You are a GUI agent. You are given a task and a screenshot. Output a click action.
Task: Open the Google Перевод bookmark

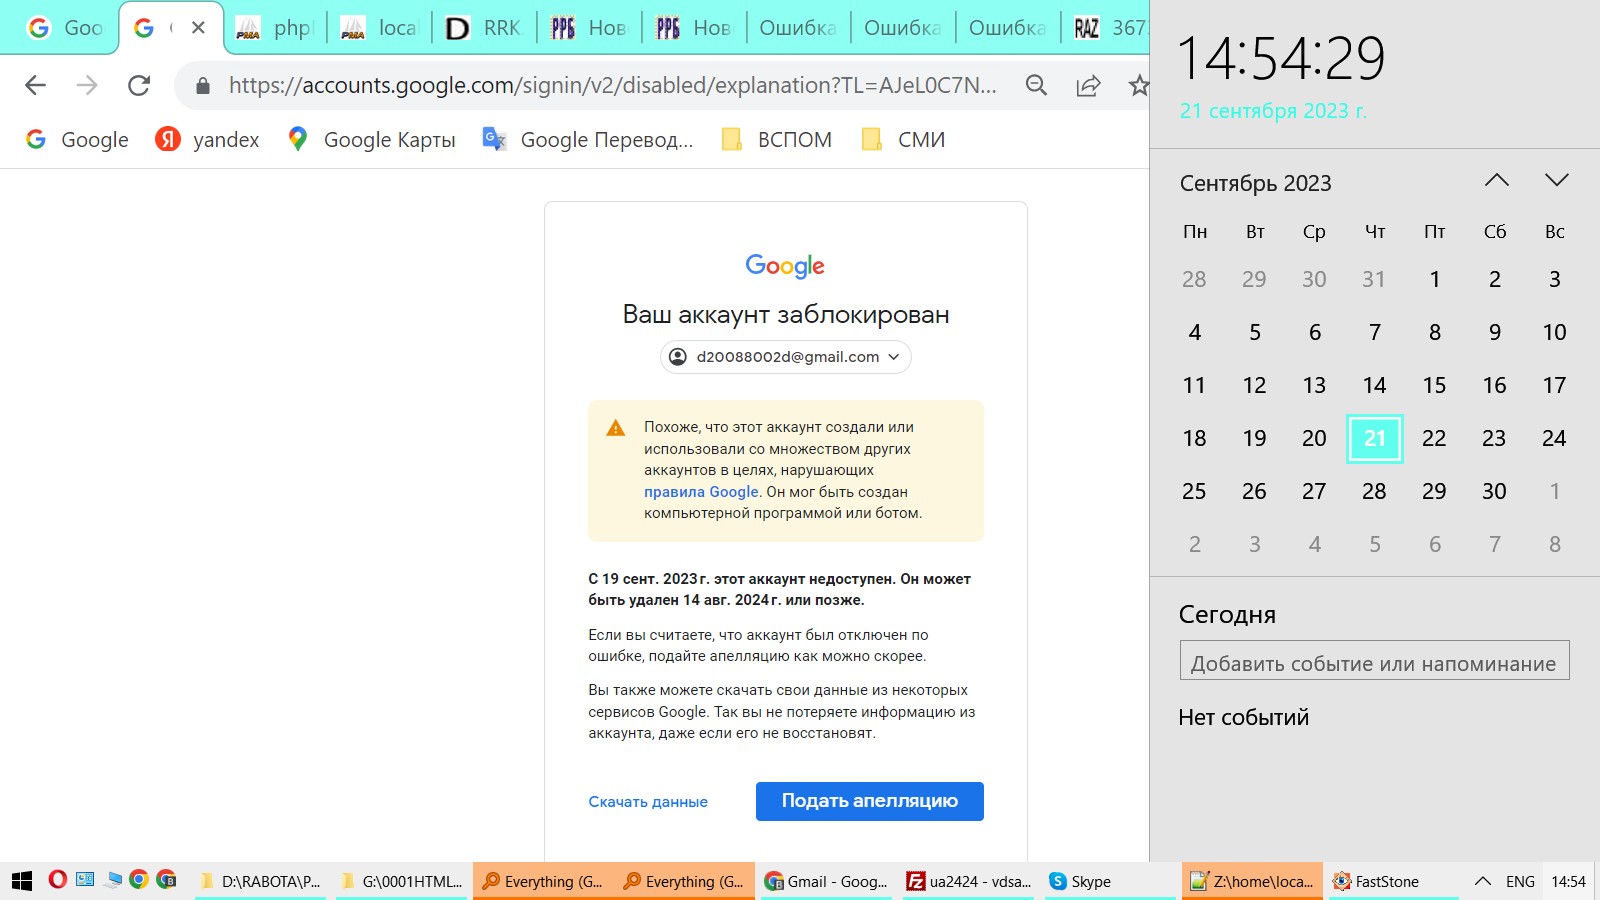tap(588, 140)
